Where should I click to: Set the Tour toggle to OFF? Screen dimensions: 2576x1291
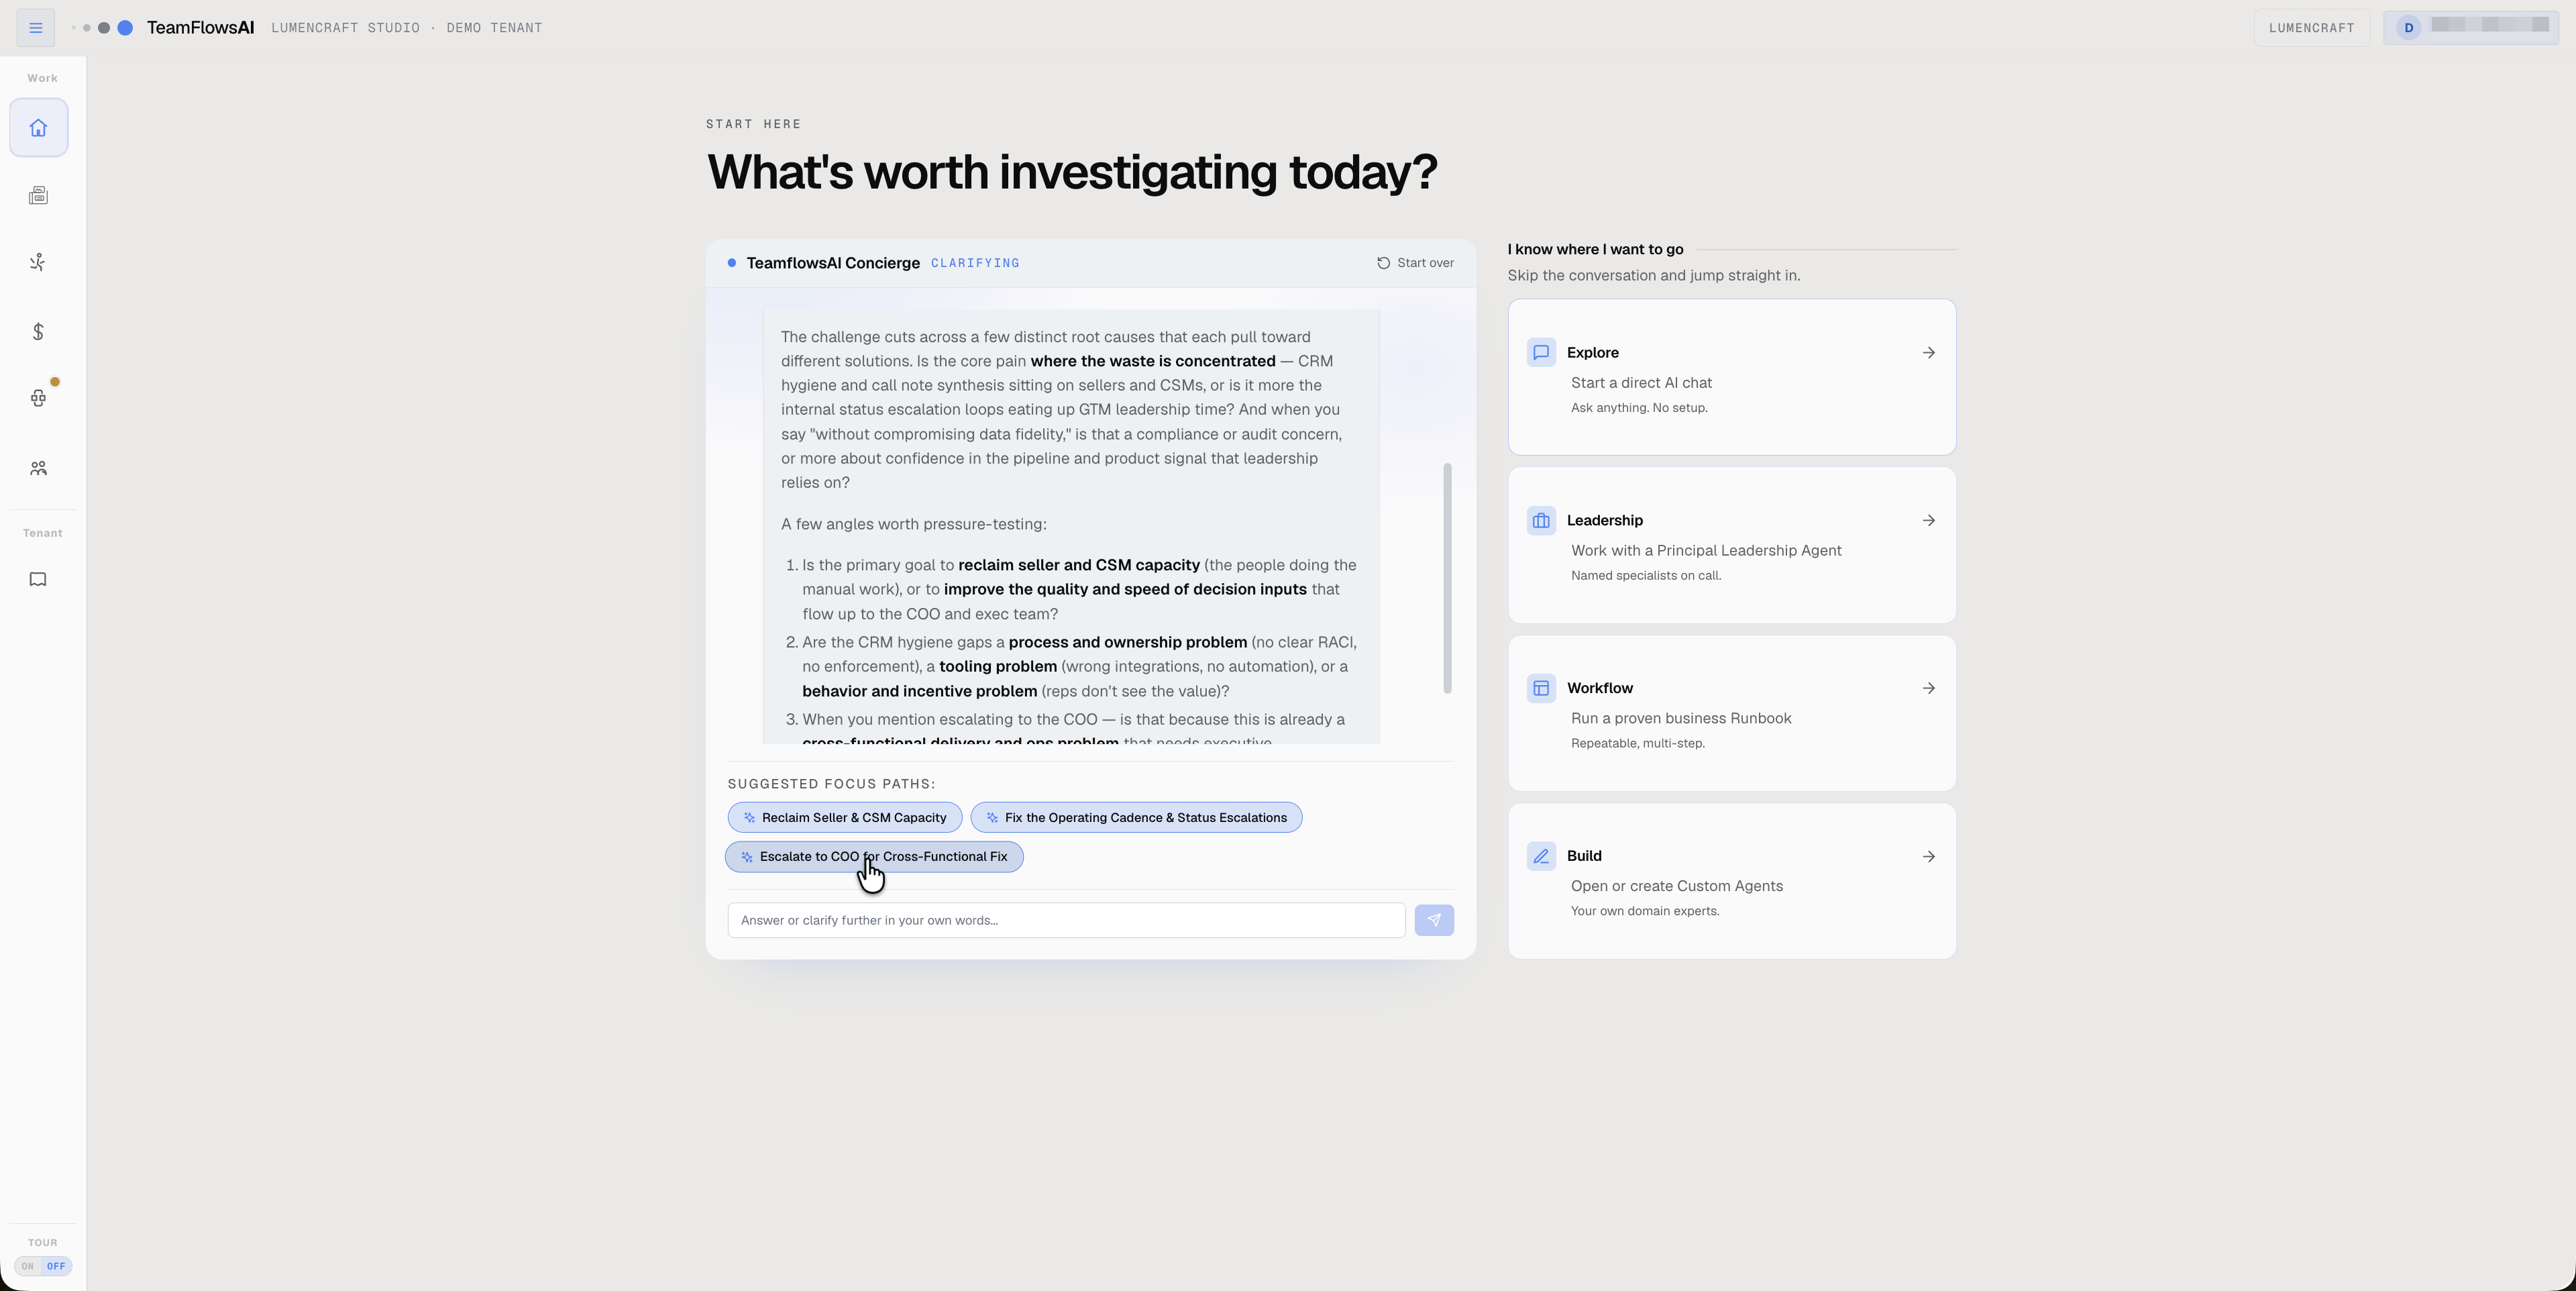tap(56, 1266)
